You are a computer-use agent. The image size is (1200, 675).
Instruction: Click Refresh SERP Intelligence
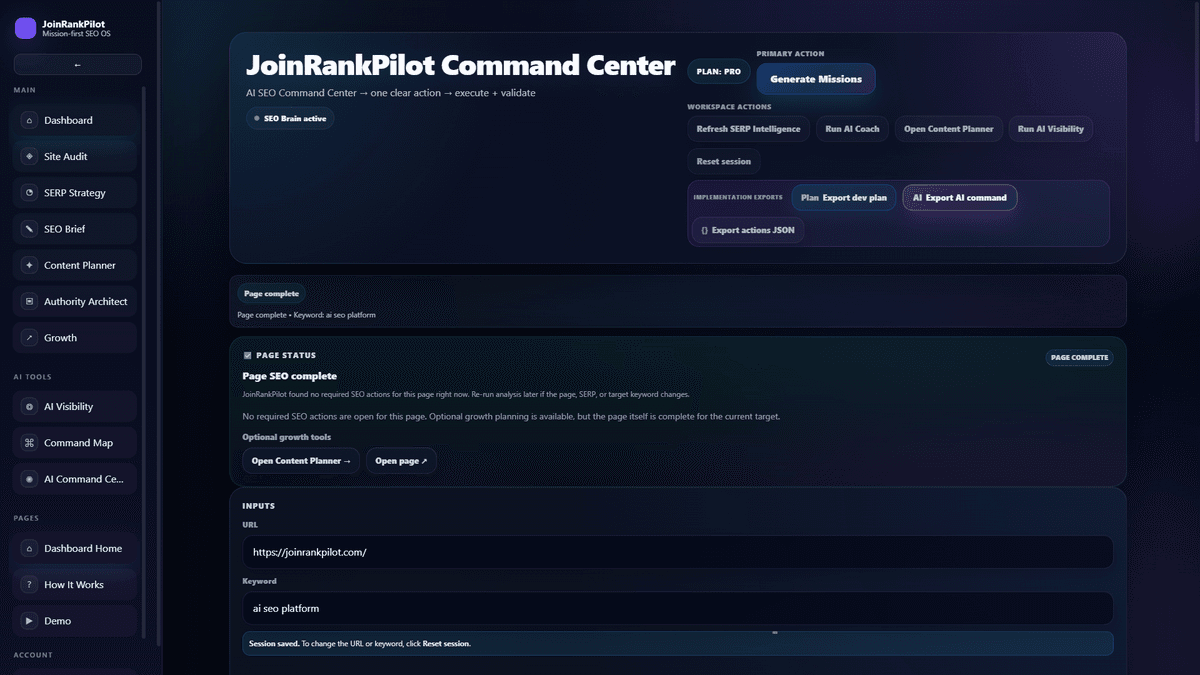(748, 129)
